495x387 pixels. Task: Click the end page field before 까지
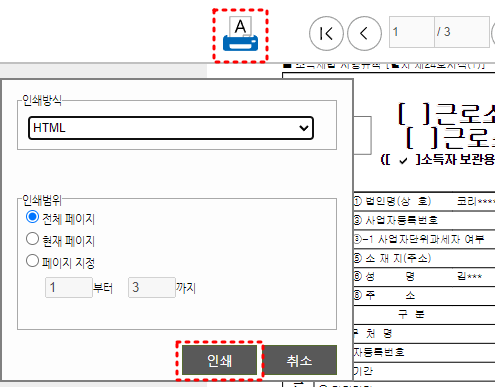point(152,287)
